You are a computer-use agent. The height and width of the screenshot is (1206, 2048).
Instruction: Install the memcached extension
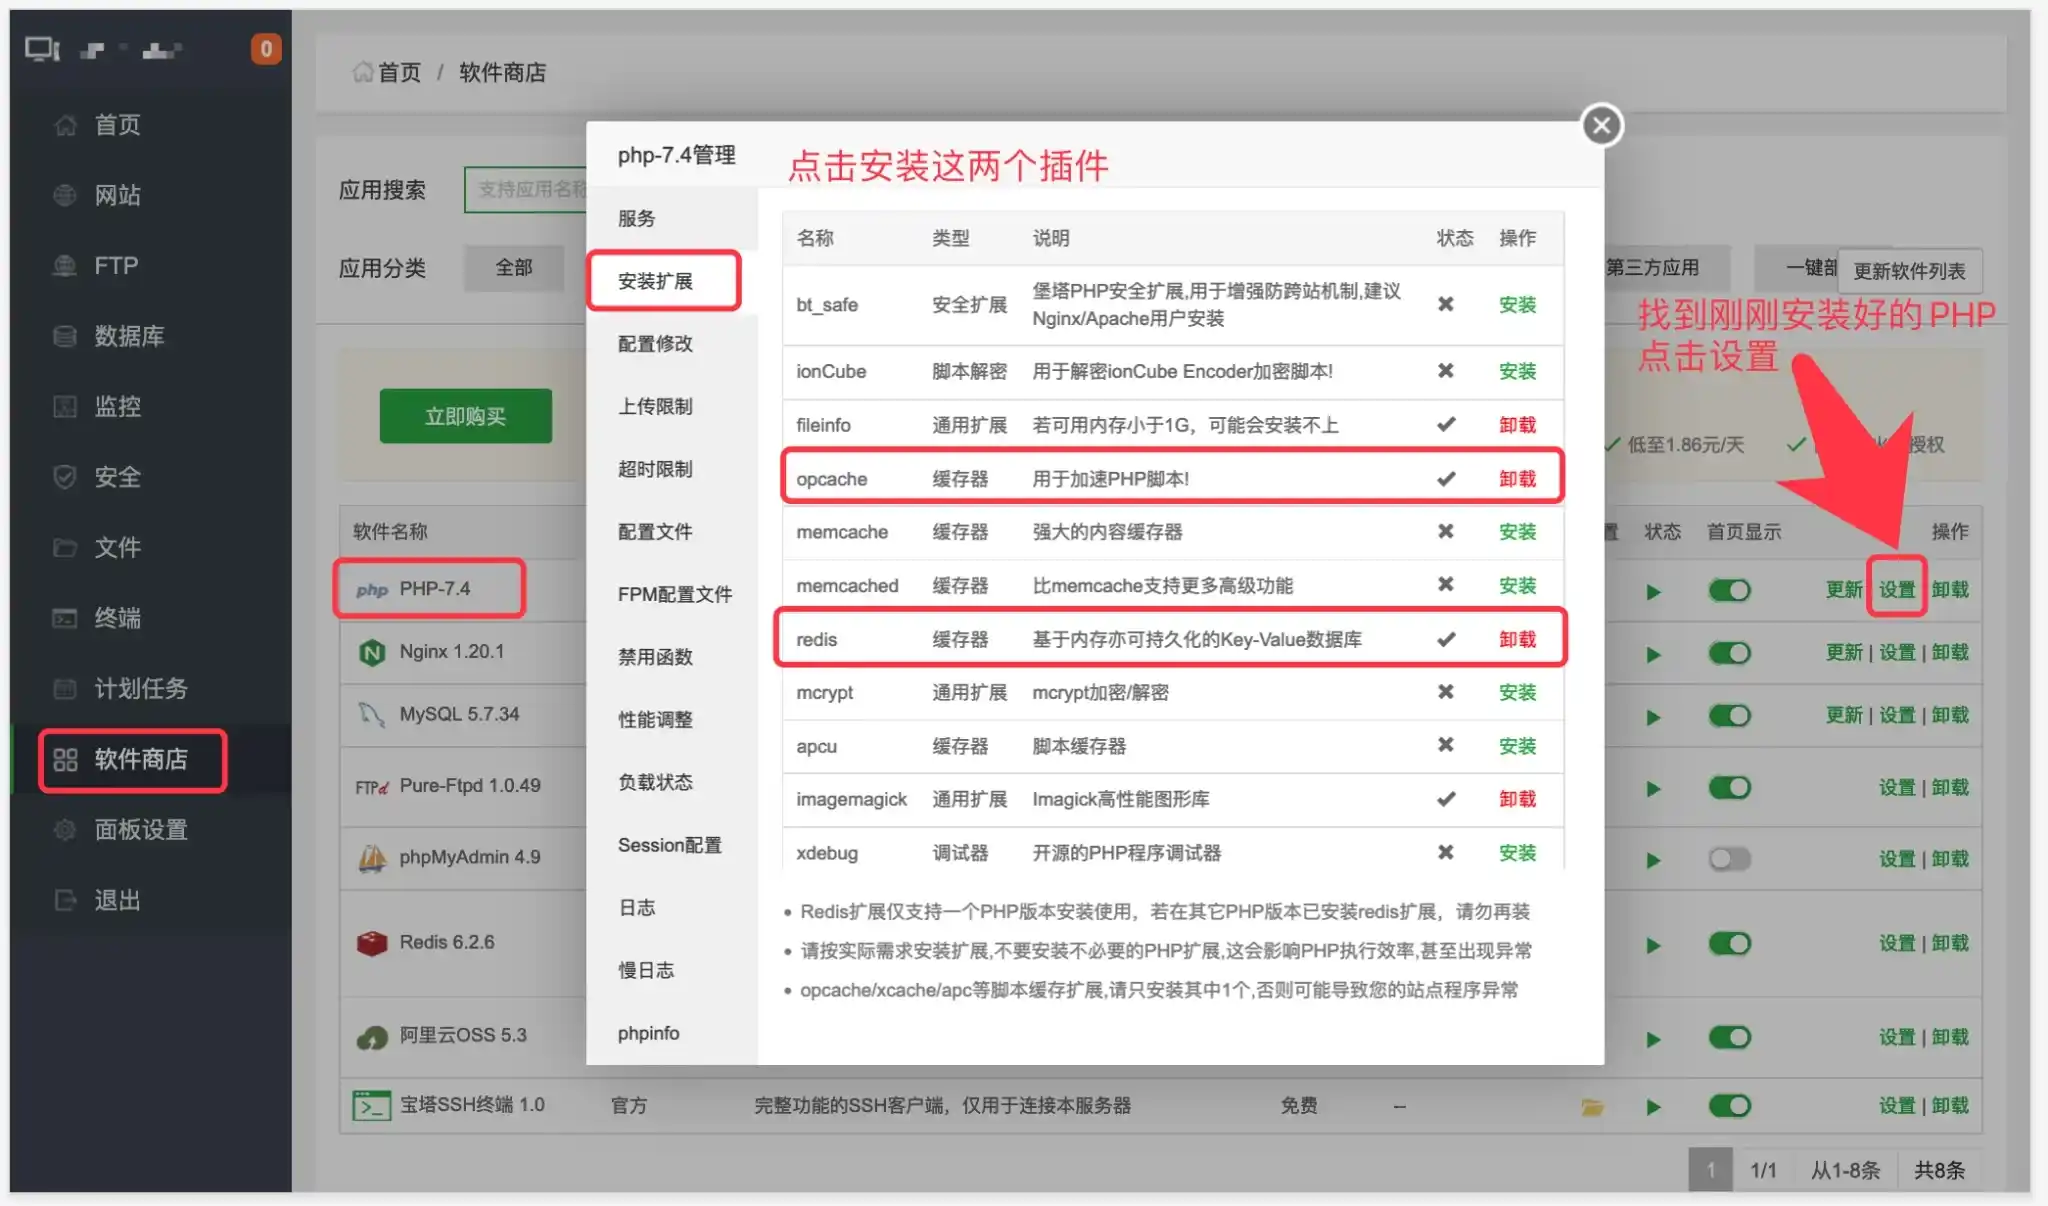click(1518, 585)
